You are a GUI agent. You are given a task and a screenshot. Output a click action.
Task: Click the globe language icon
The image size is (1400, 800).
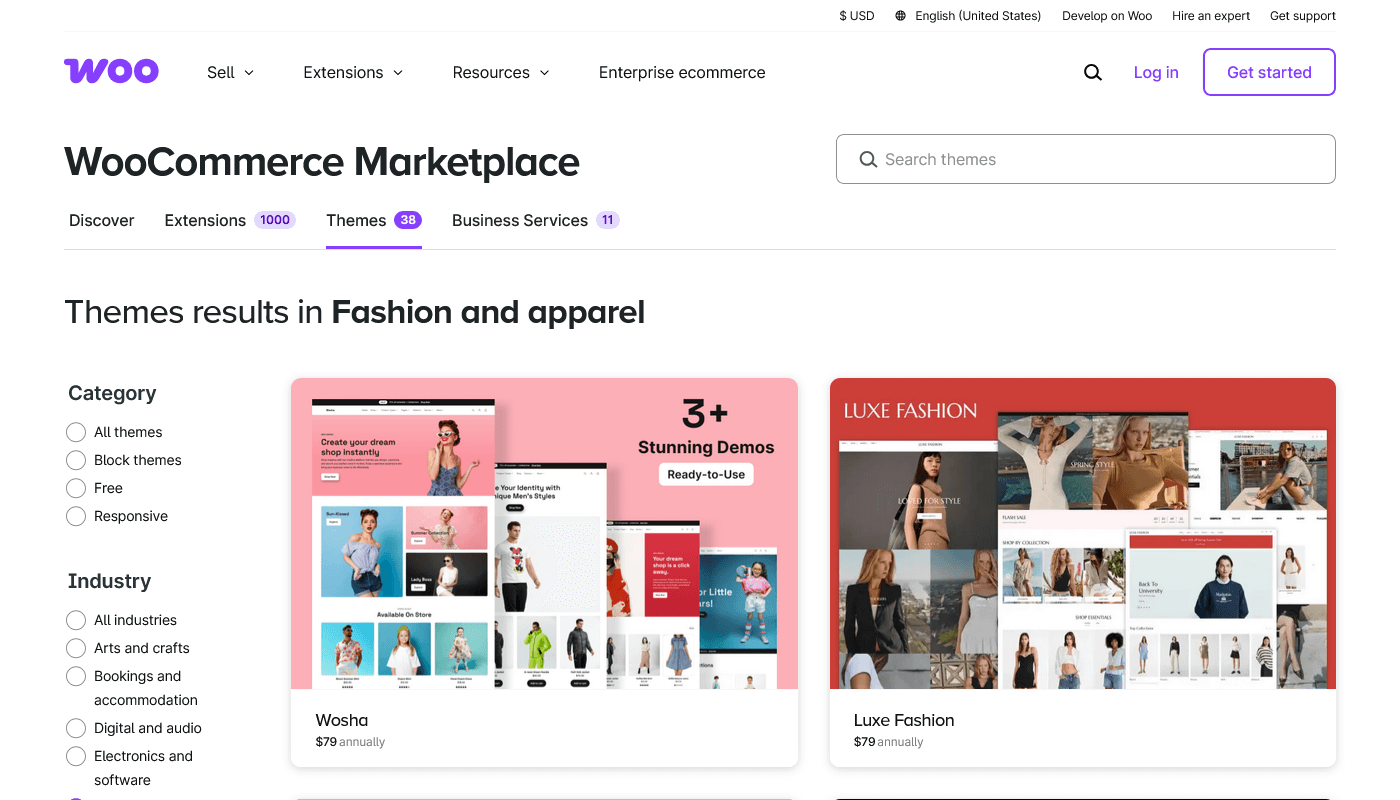(x=901, y=16)
